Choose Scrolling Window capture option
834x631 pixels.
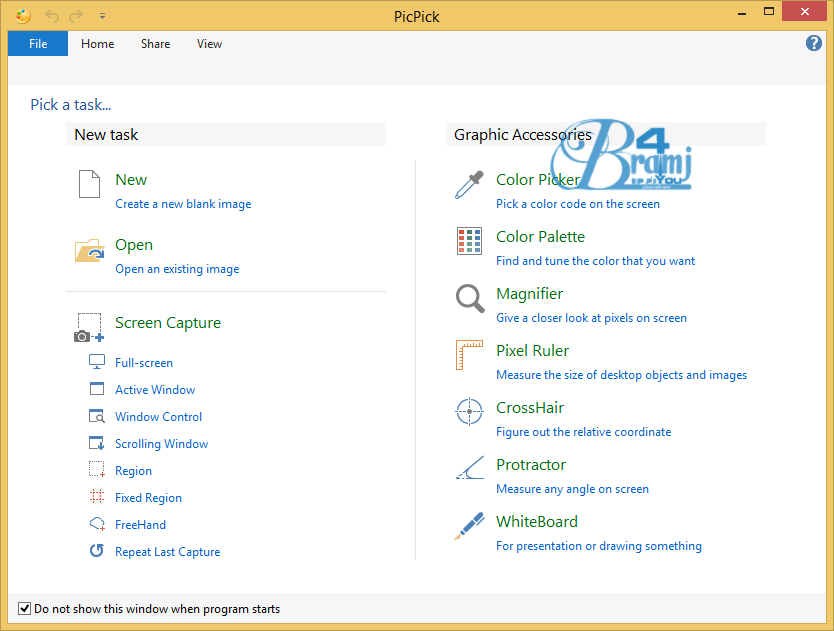tap(161, 444)
